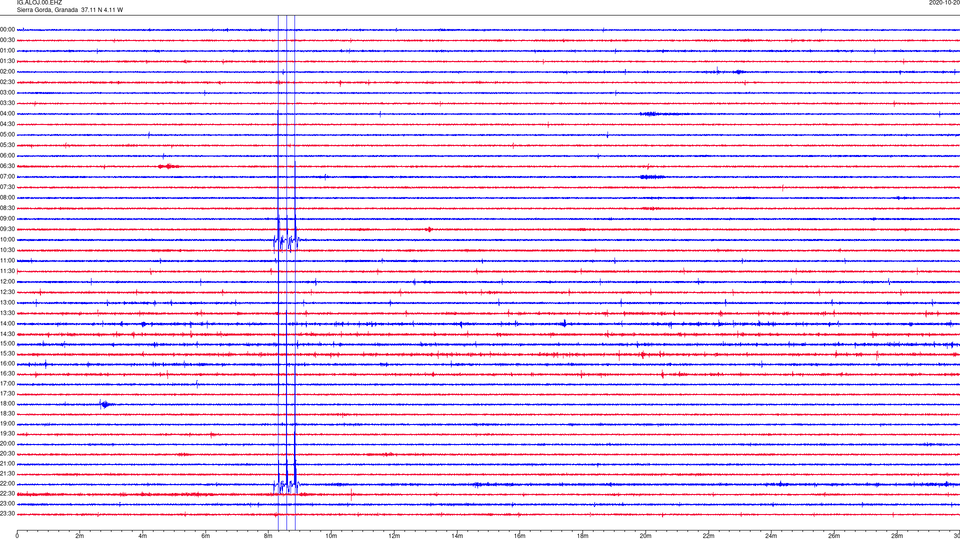Viewport: 960px width, 540px height.
Task: Select the 13:00 trace label
Action: pyautogui.click(x=7, y=302)
